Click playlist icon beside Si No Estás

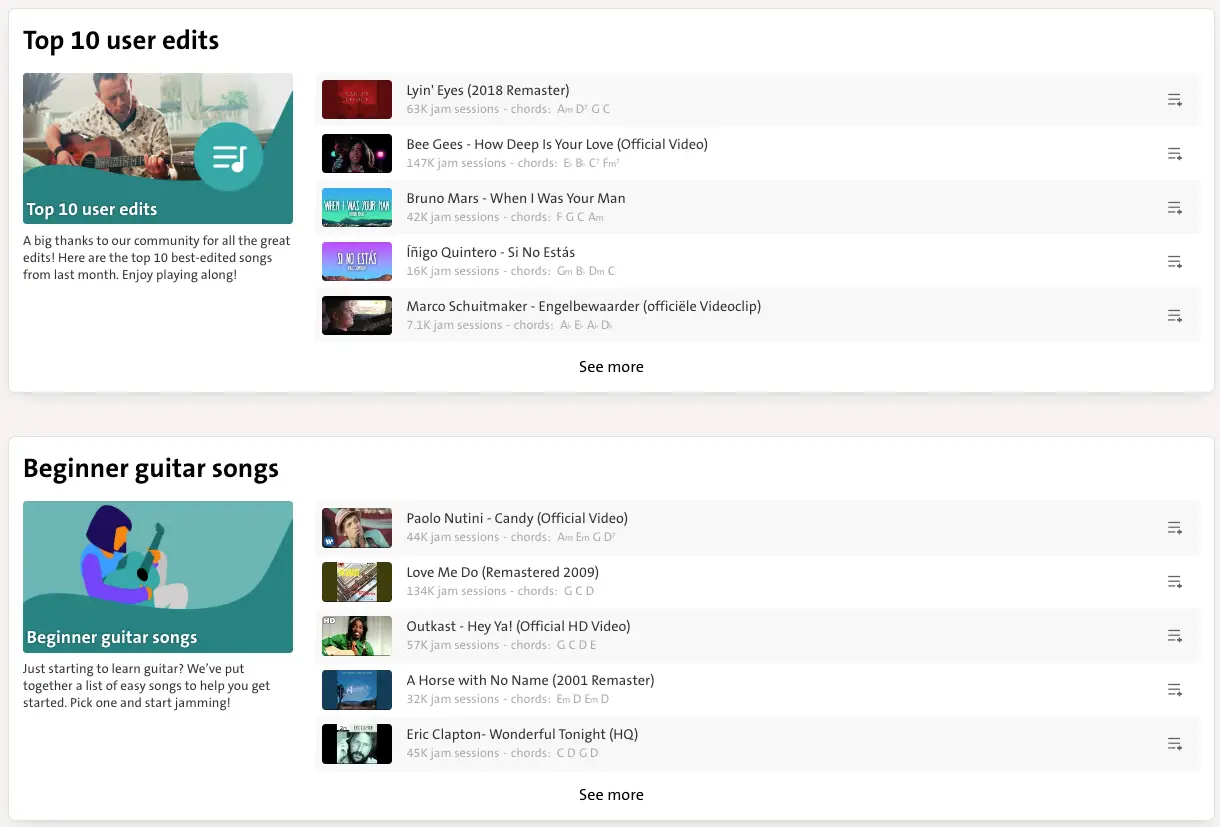point(1174,262)
